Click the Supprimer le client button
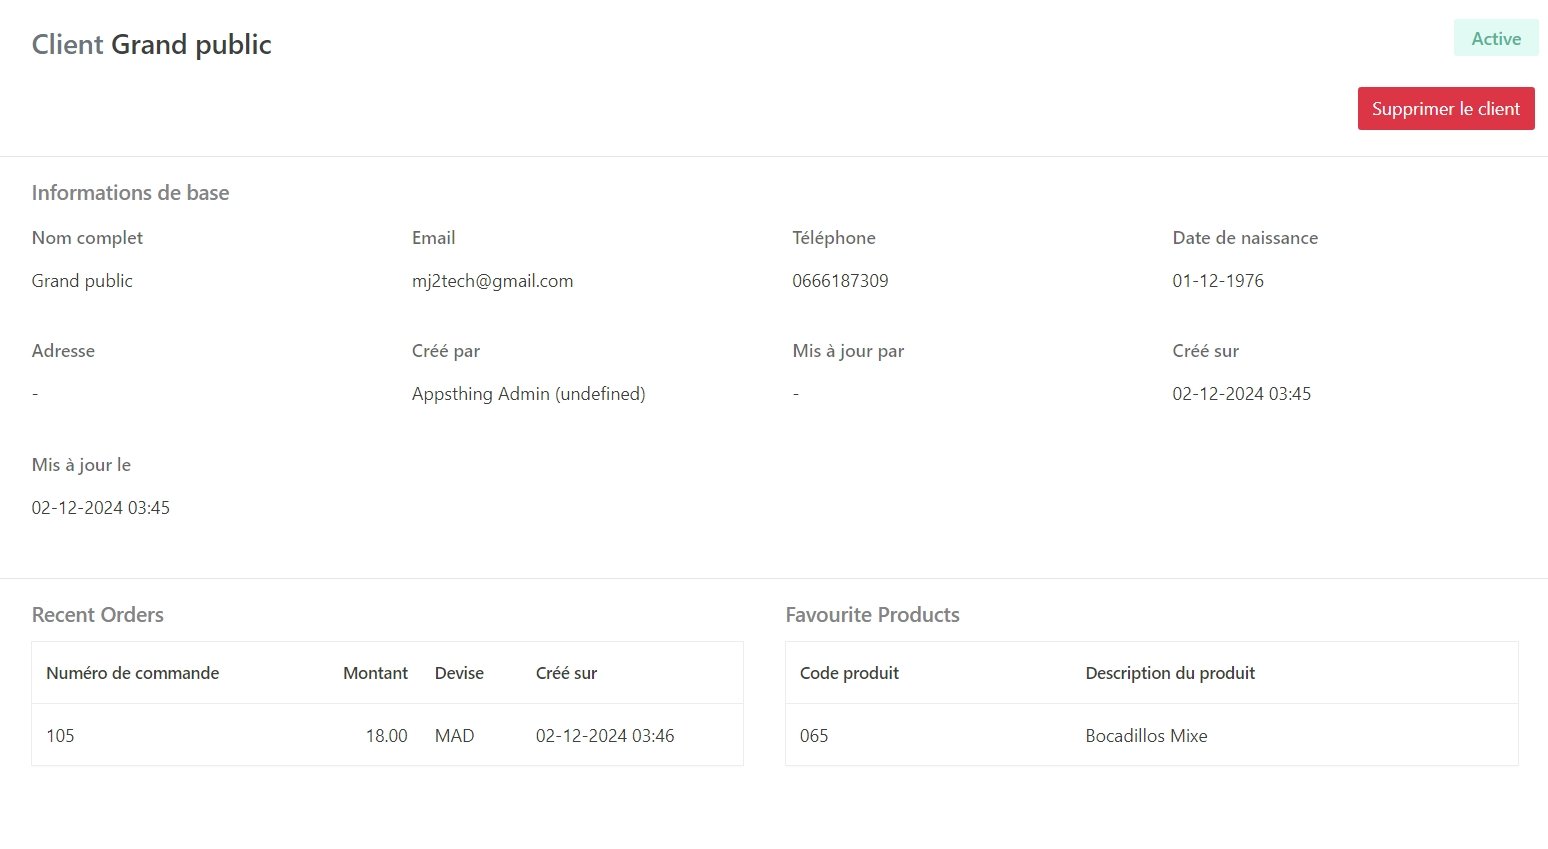The image size is (1548, 849). click(1445, 109)
